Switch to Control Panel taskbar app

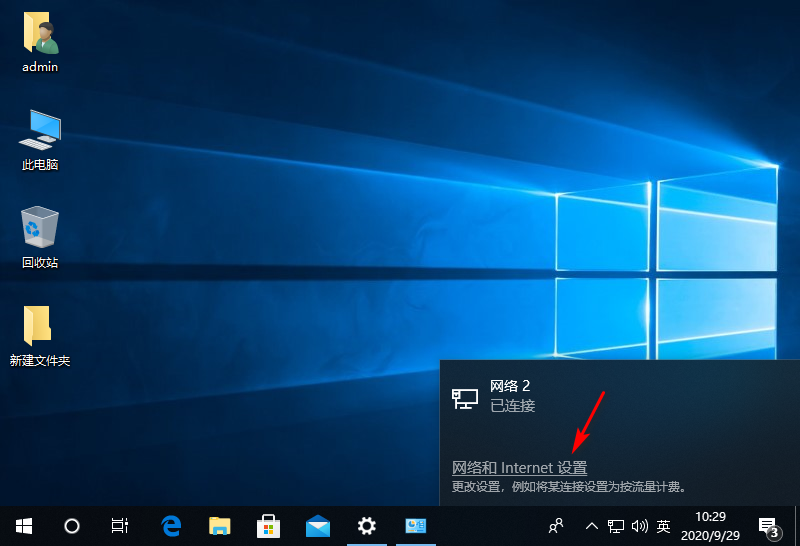pos(416,525)
